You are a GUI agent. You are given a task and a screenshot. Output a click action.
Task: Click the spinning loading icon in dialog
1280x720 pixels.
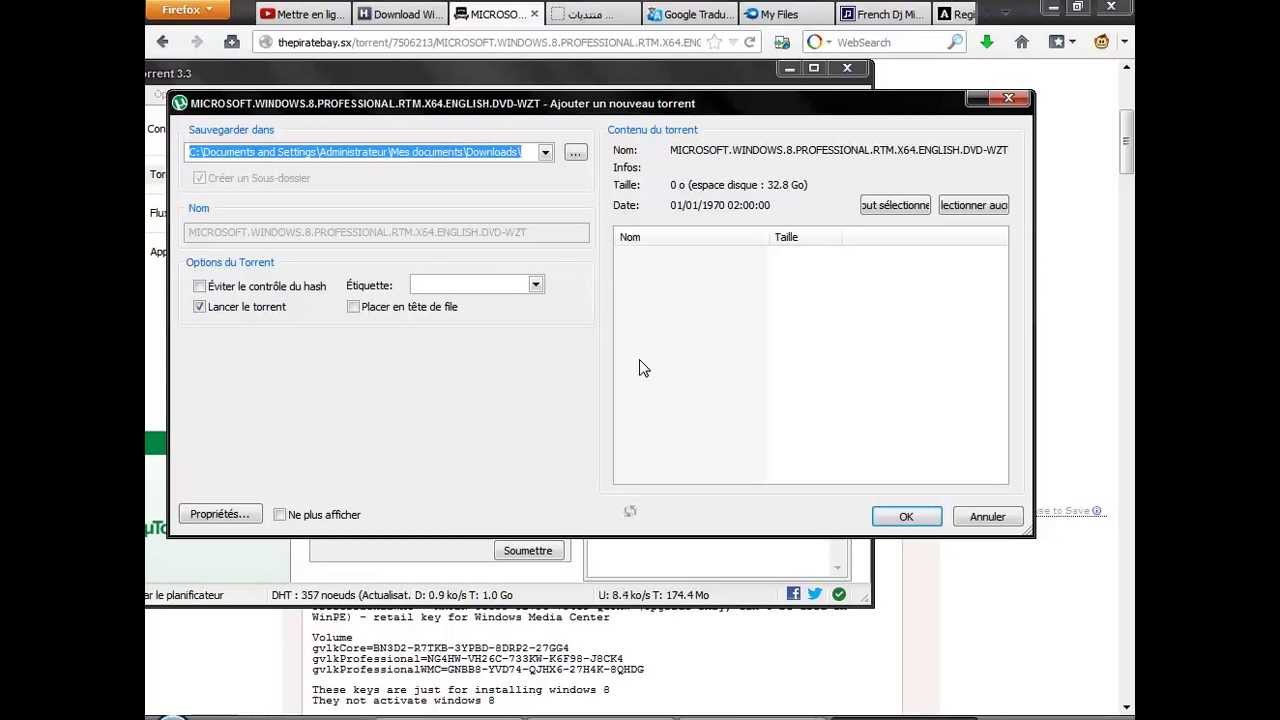pos(630,511)
